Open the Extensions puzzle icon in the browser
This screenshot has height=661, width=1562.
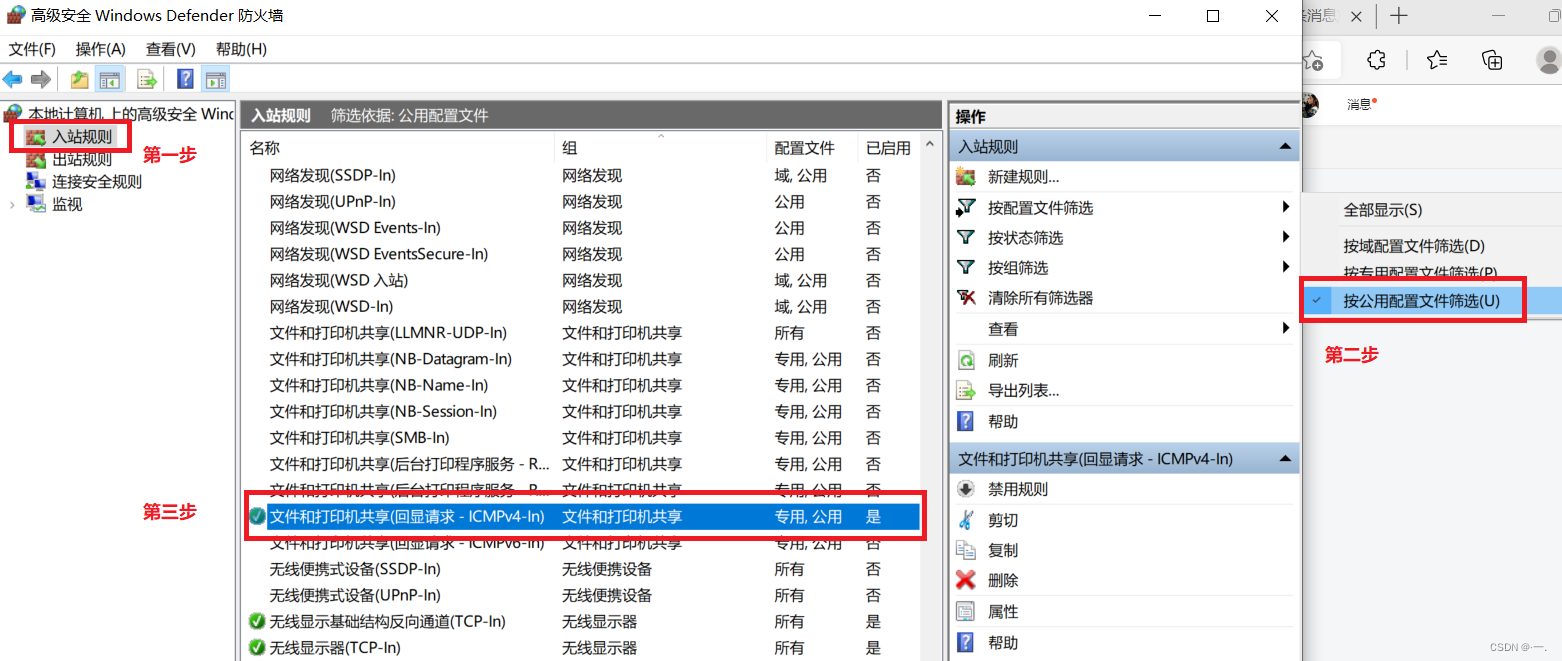[1376, 60]
